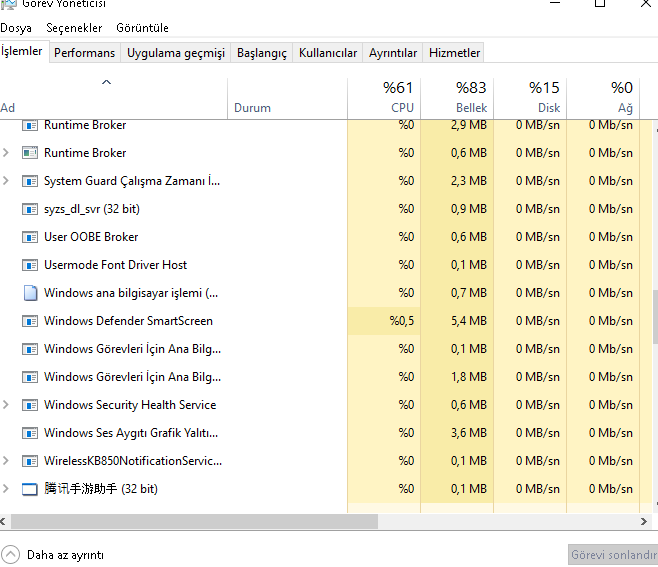Click the Daha az ayrıntı link
Screen dimensions: 658x567
(65, 555)
